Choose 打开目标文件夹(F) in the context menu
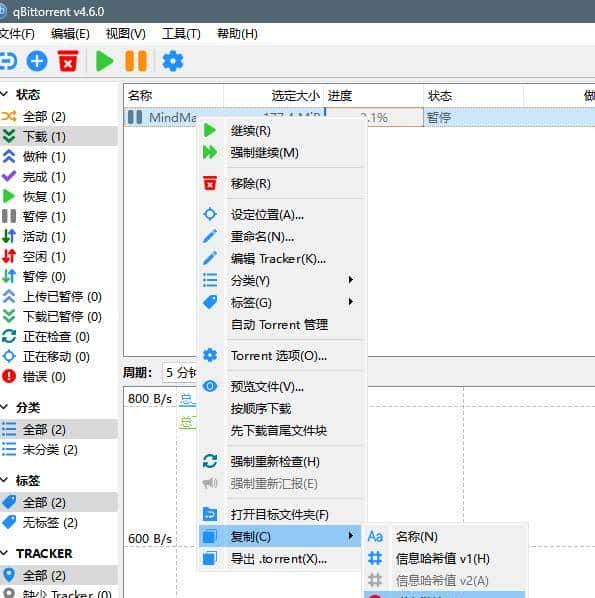595x598 pixels. [x=281, y=514]
